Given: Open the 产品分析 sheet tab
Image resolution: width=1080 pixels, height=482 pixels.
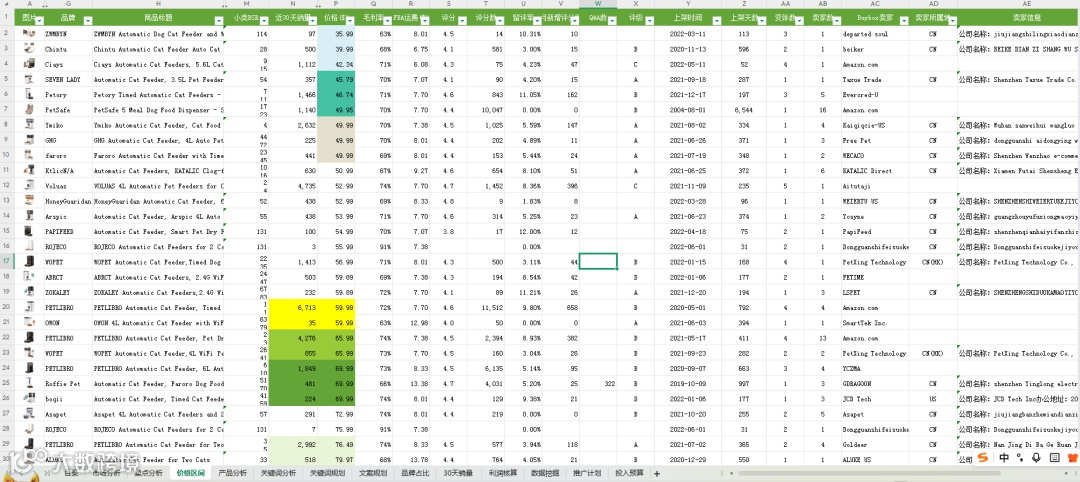Looking at the screenshot, I should (x=232, y=473).
